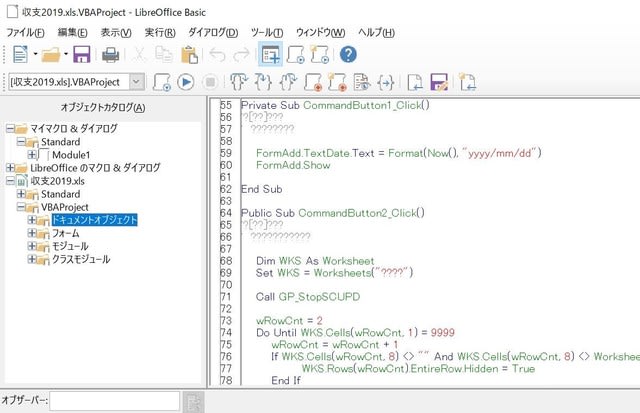Viewport: 640px width, 413px height.
Task: Collapse Standard under マイマクロ & ダイアログ
Action: (21, 142)
